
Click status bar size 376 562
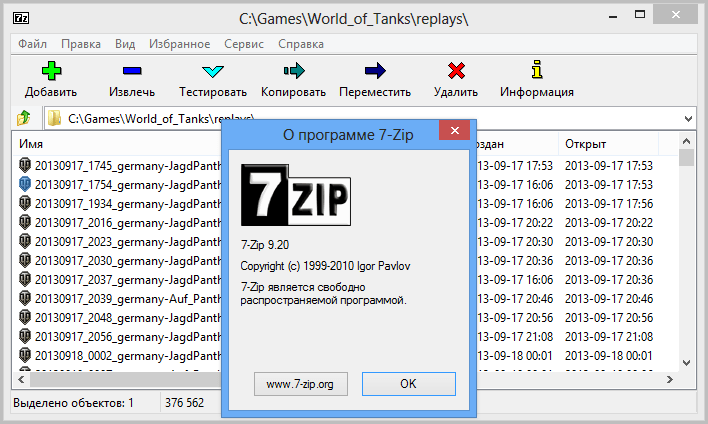pos(184,402)
